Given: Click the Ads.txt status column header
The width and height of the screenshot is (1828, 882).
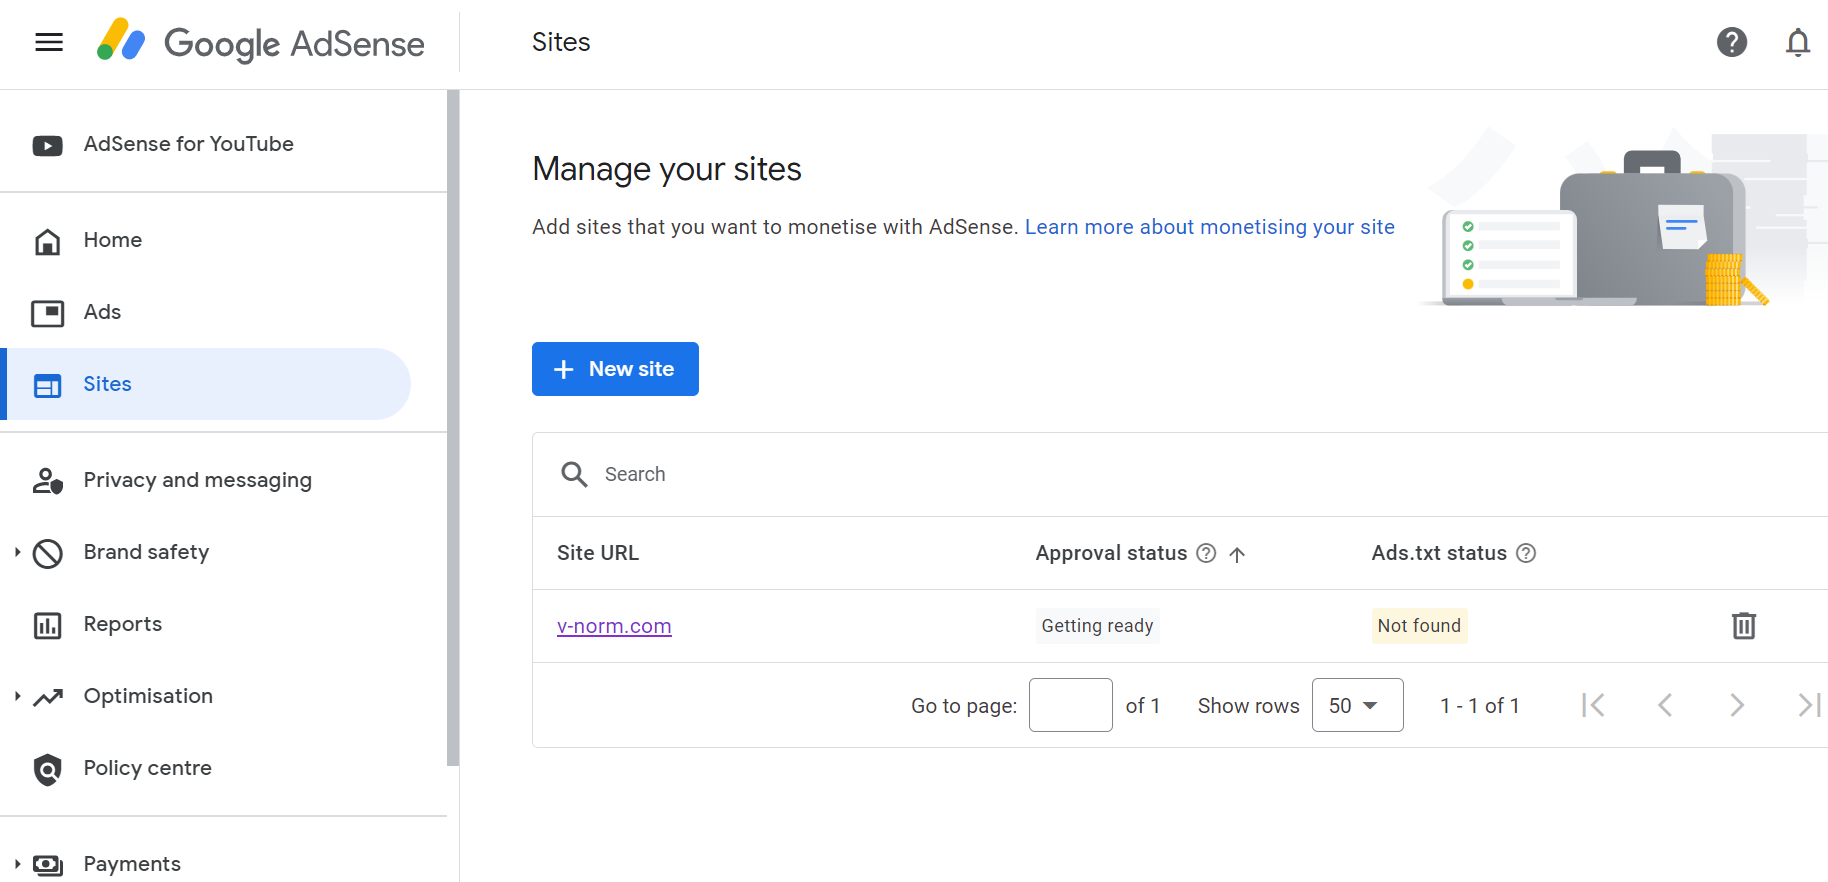Looking at the screenshot, I should pos(1439,553).
